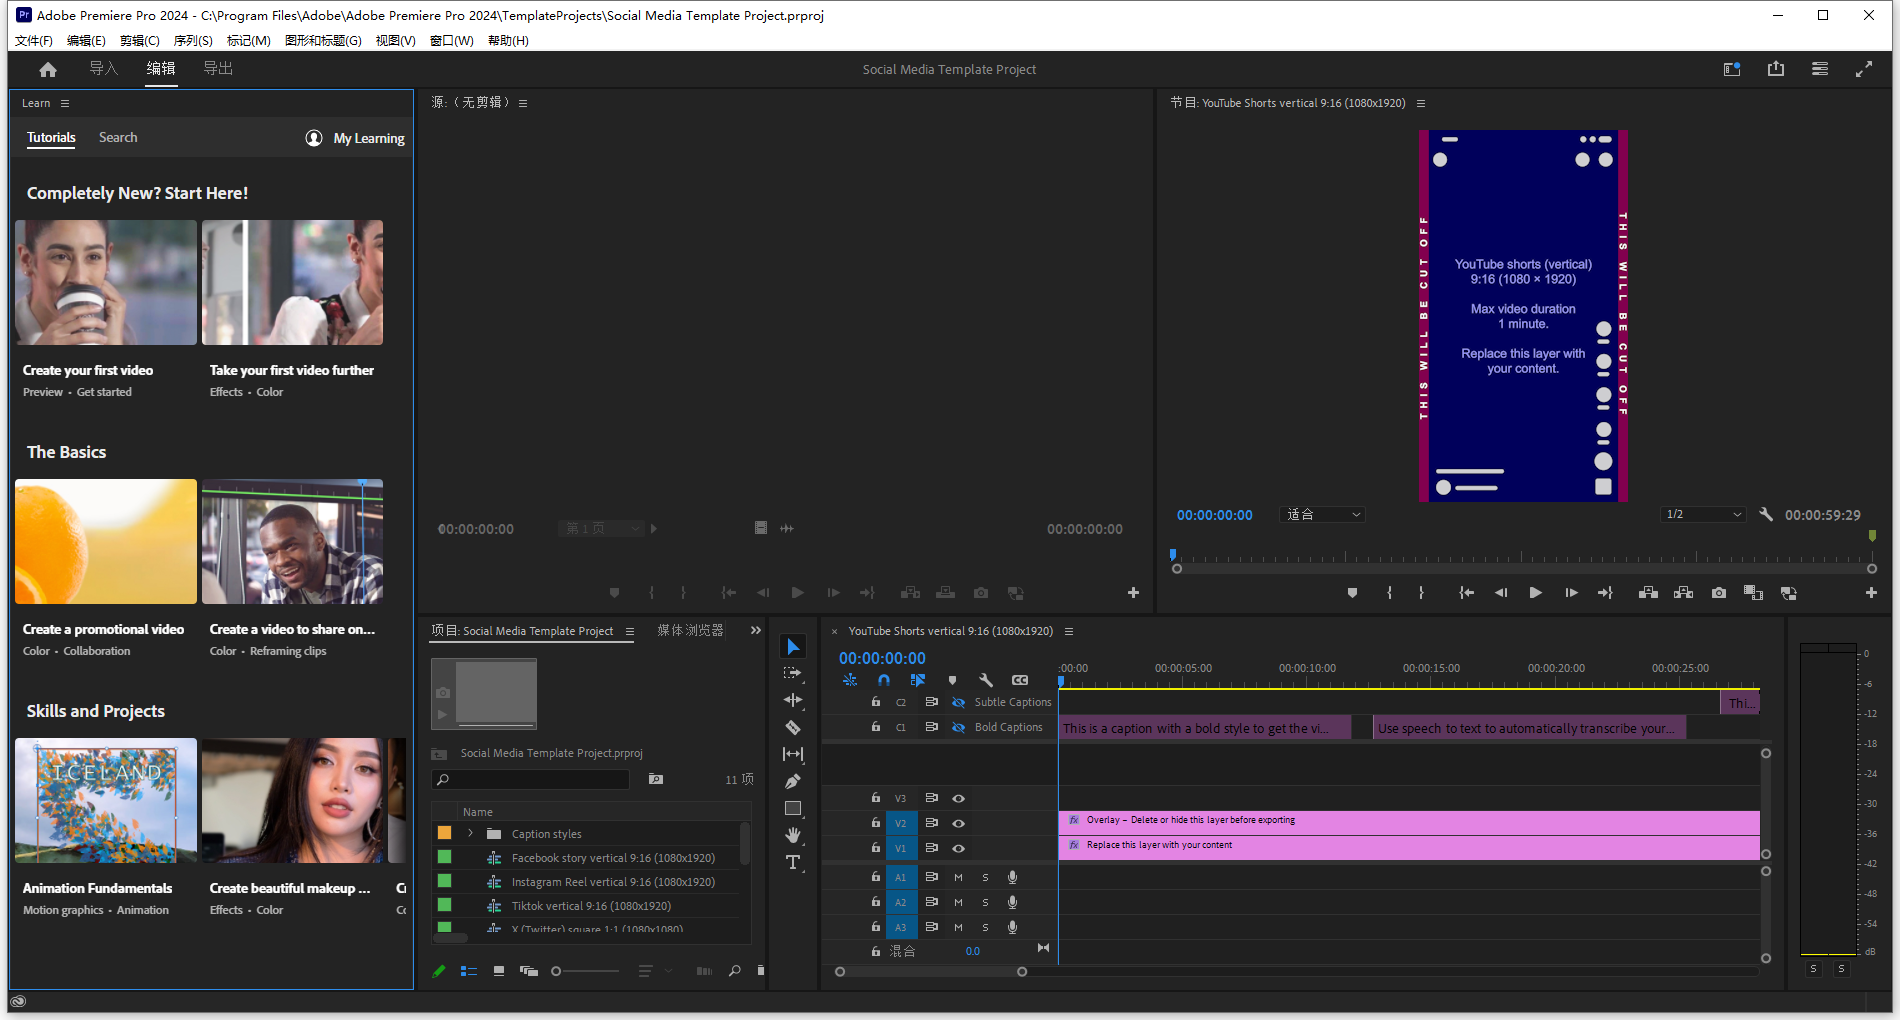Open Animation Fundamentals tutorial thumbnail
Screen dimensions: 1900x1020
click(x=106, y=801)
